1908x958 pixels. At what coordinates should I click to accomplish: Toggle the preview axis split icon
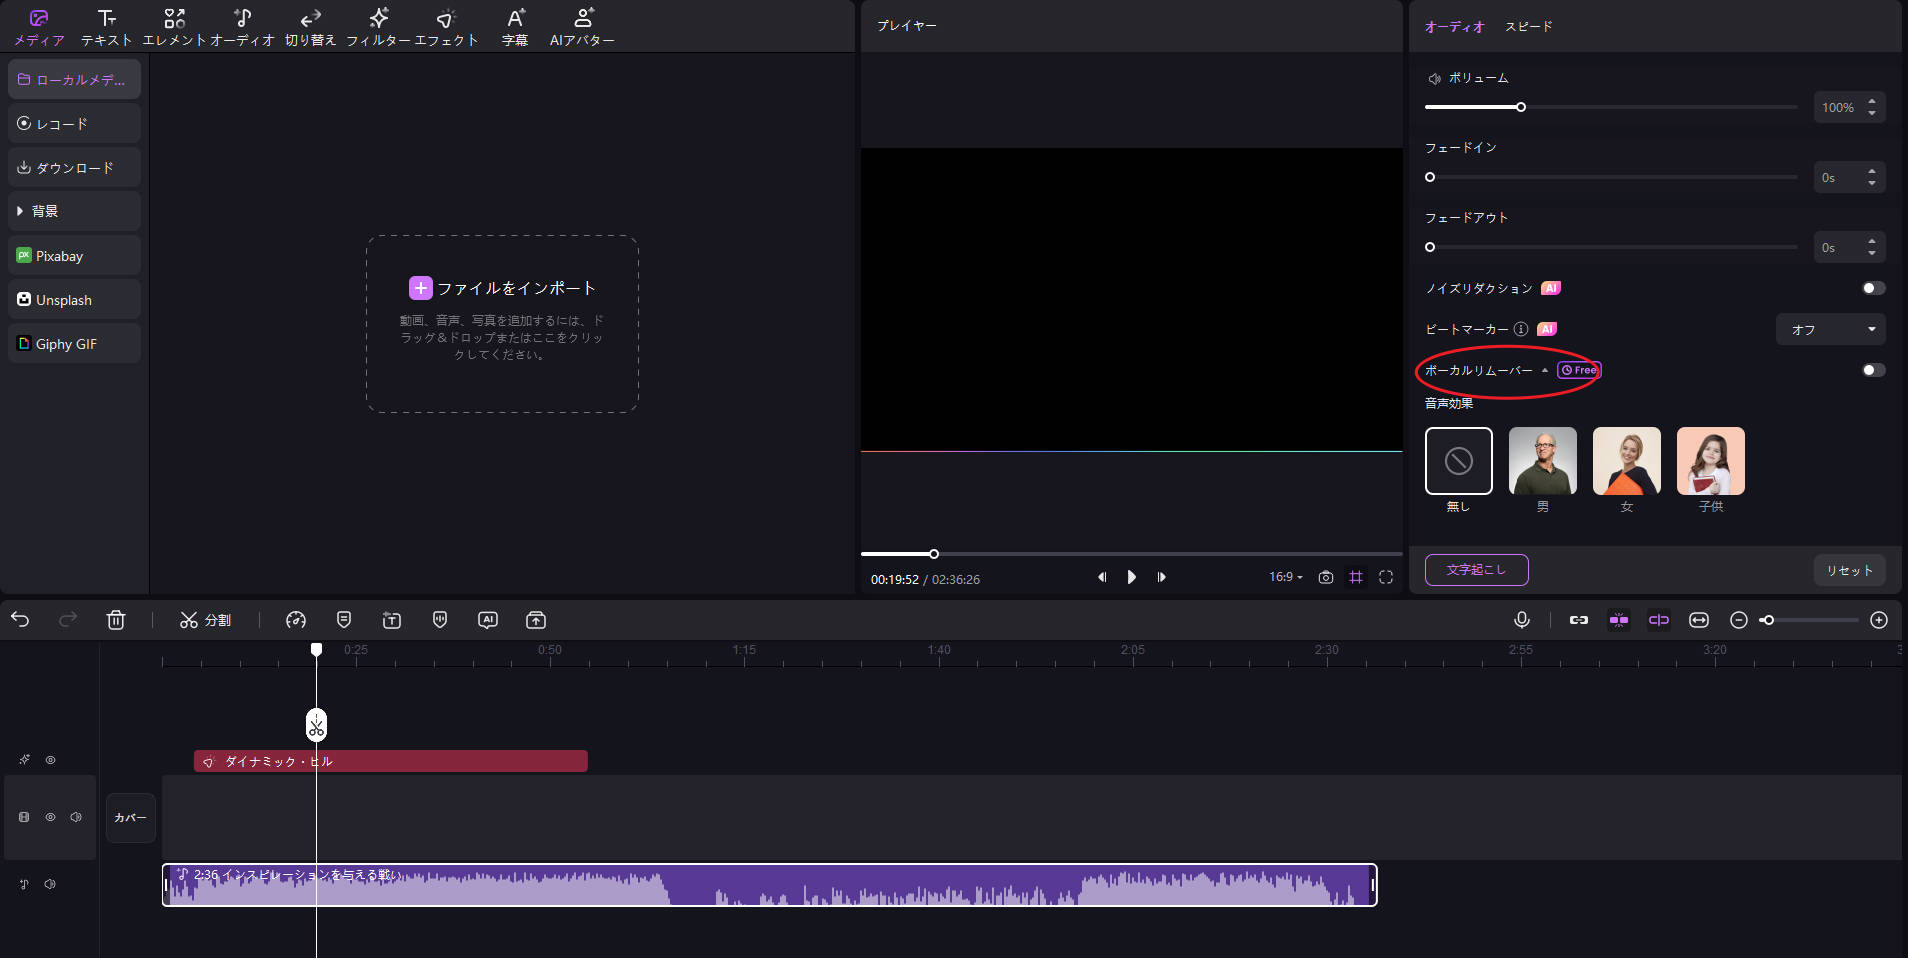1659,620
